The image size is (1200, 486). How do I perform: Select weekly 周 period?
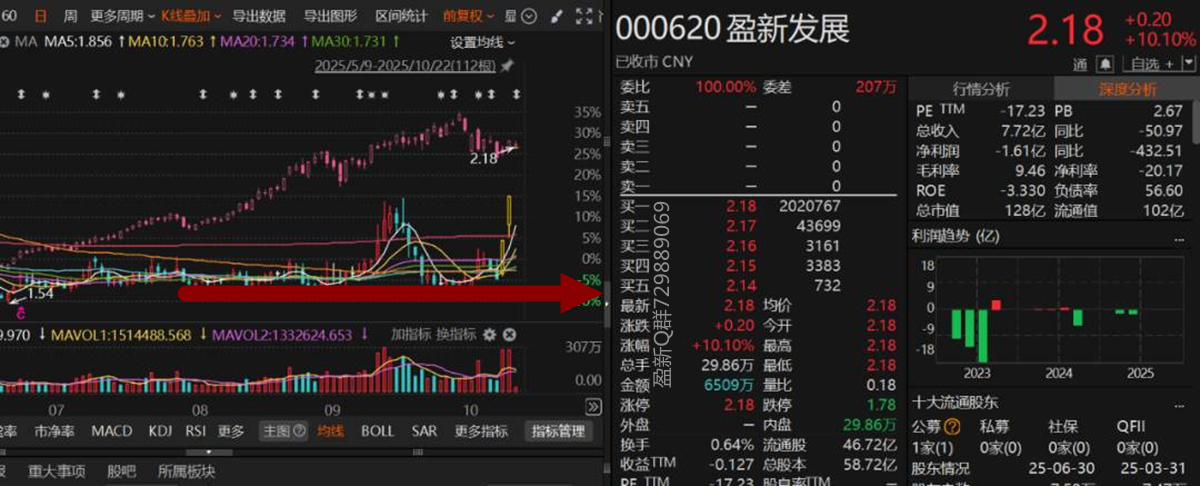click(x=70, y=16)
